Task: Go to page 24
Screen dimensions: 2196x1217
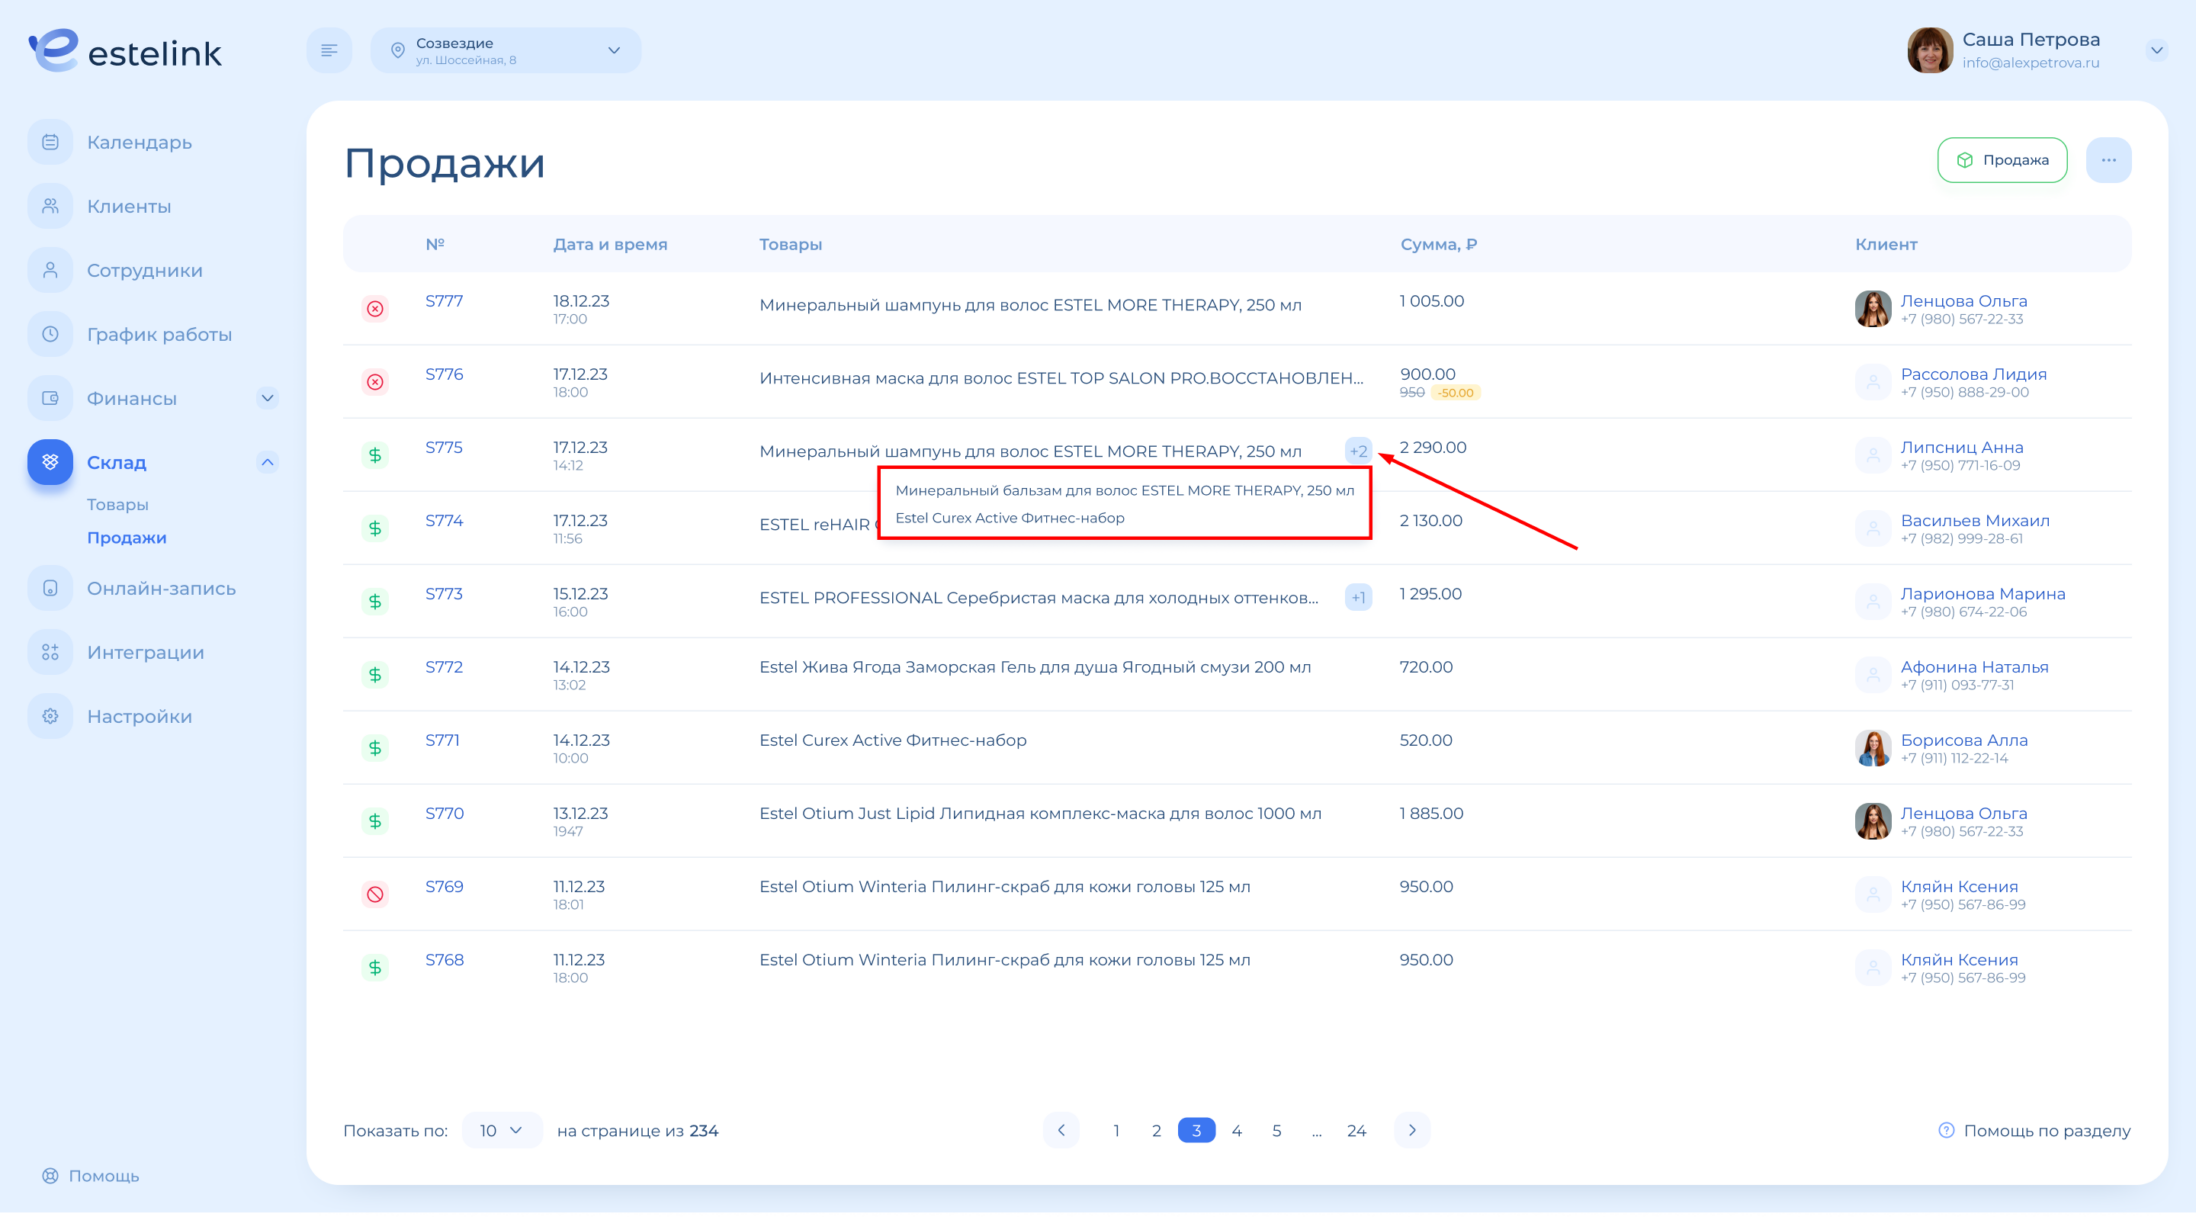Action: [x=1356, y=1130]
